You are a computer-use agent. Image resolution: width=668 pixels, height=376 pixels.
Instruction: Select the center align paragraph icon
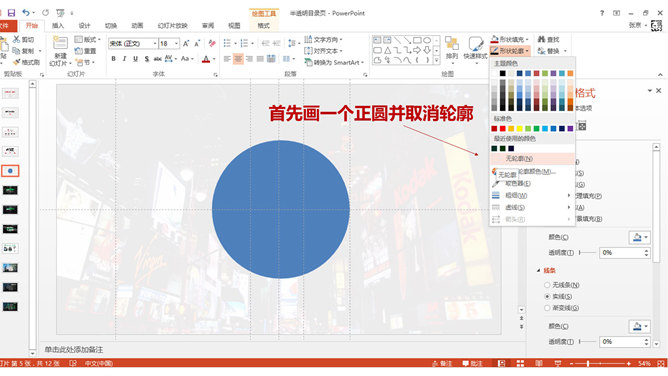point(238,59)
